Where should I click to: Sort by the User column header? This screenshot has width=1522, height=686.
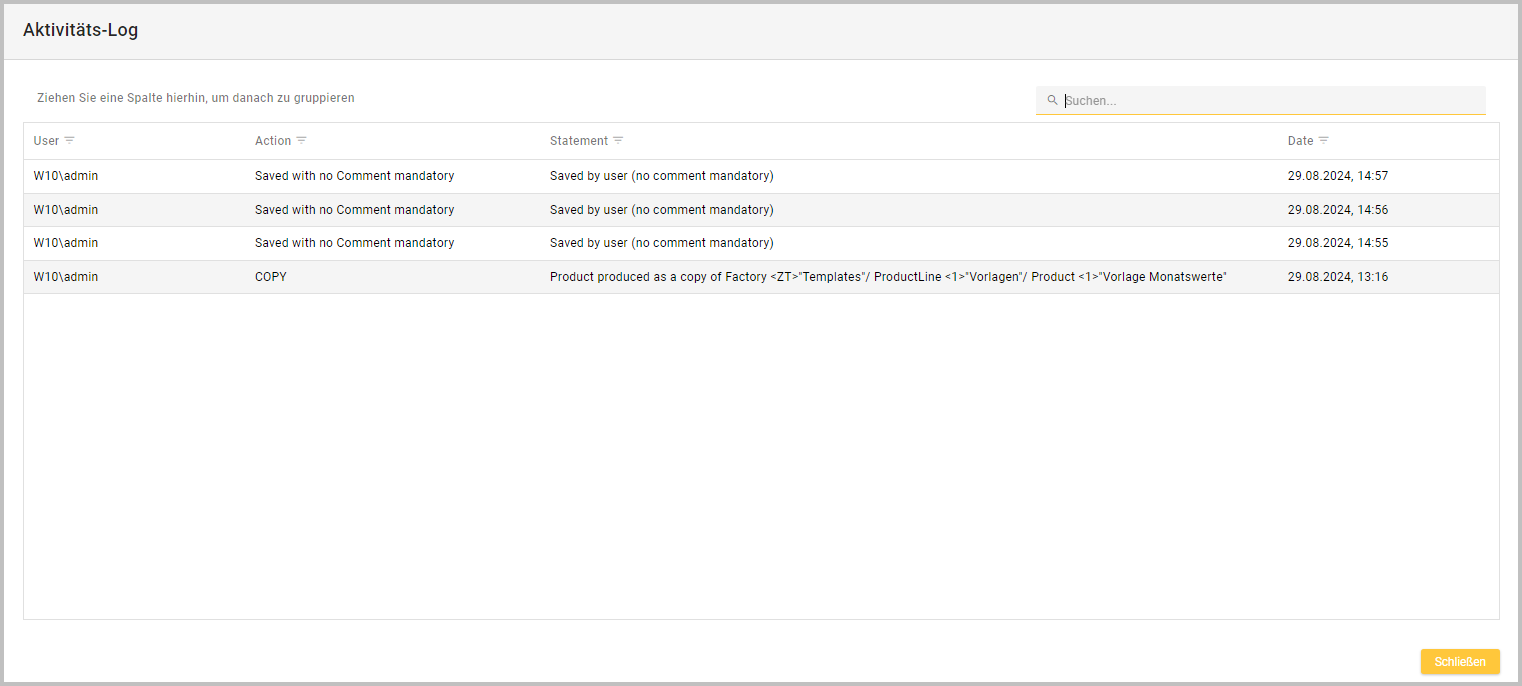pos(46,141)
